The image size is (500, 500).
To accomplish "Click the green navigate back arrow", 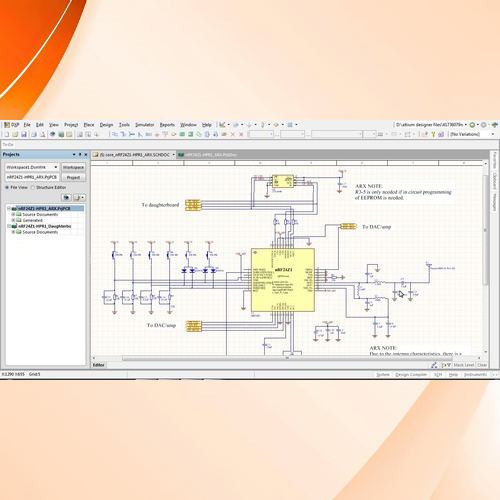I will pyautogui.click(x=472, y=125).
